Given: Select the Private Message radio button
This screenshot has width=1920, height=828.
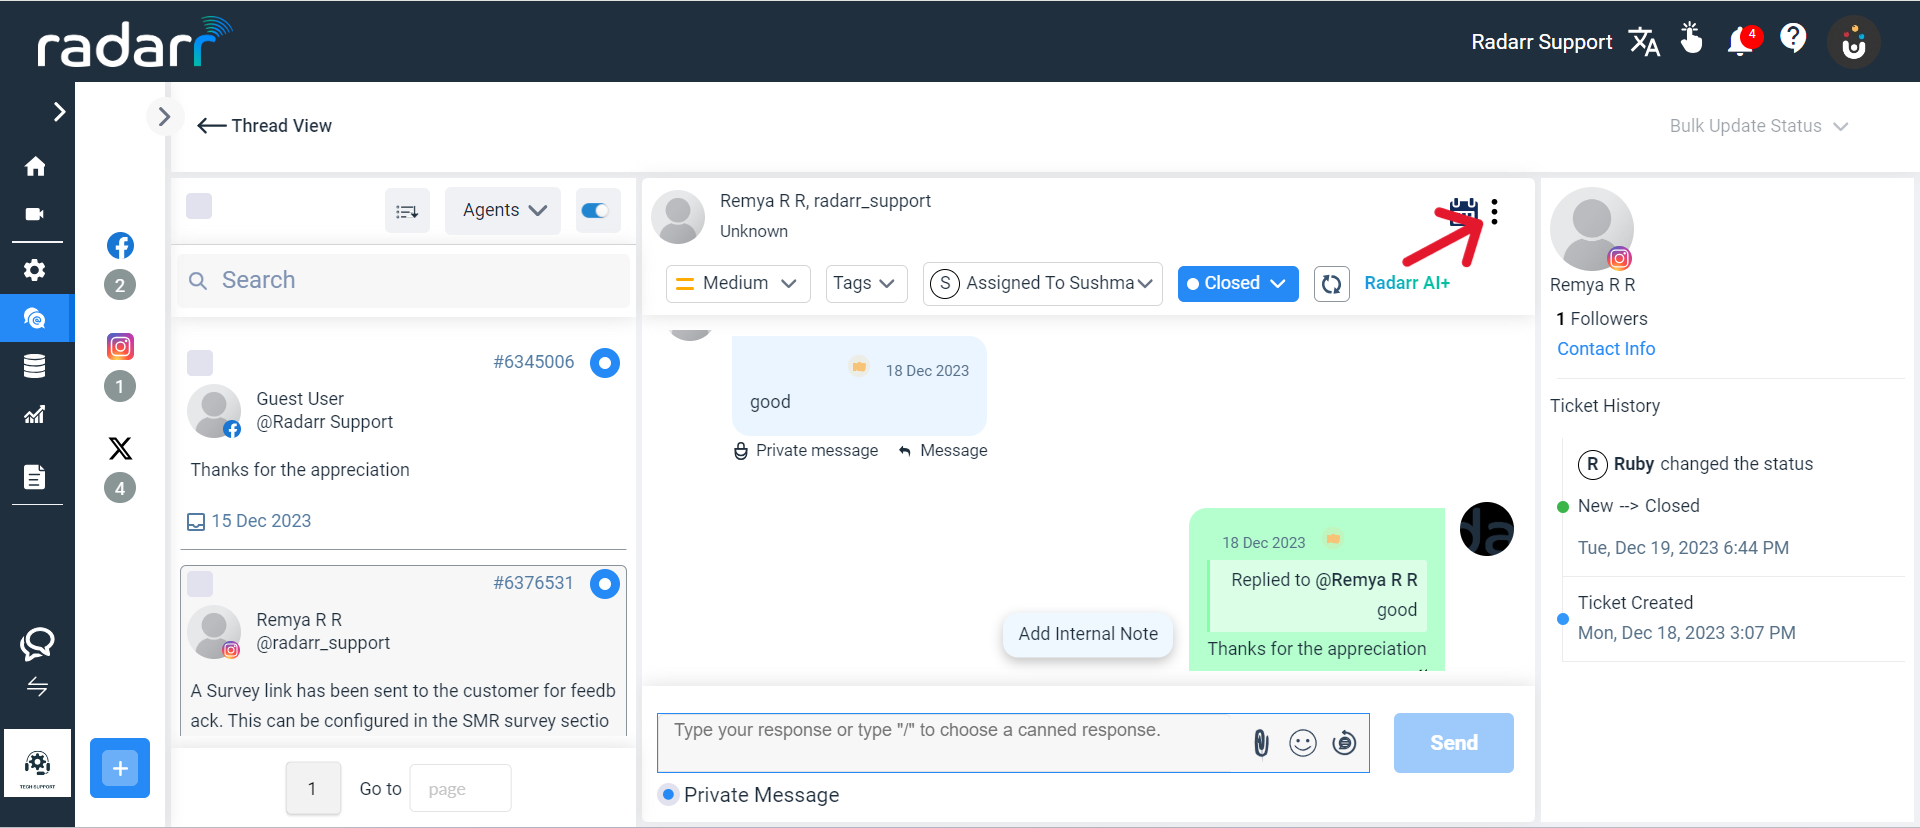Looking at the screenshot, I should click(x=668, y=794).
